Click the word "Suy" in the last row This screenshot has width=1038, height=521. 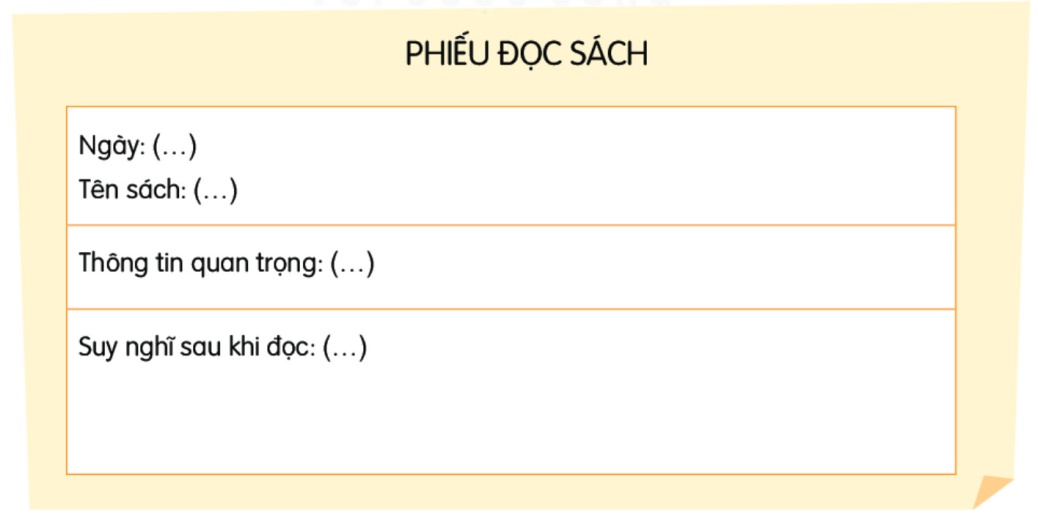point(97,348)
